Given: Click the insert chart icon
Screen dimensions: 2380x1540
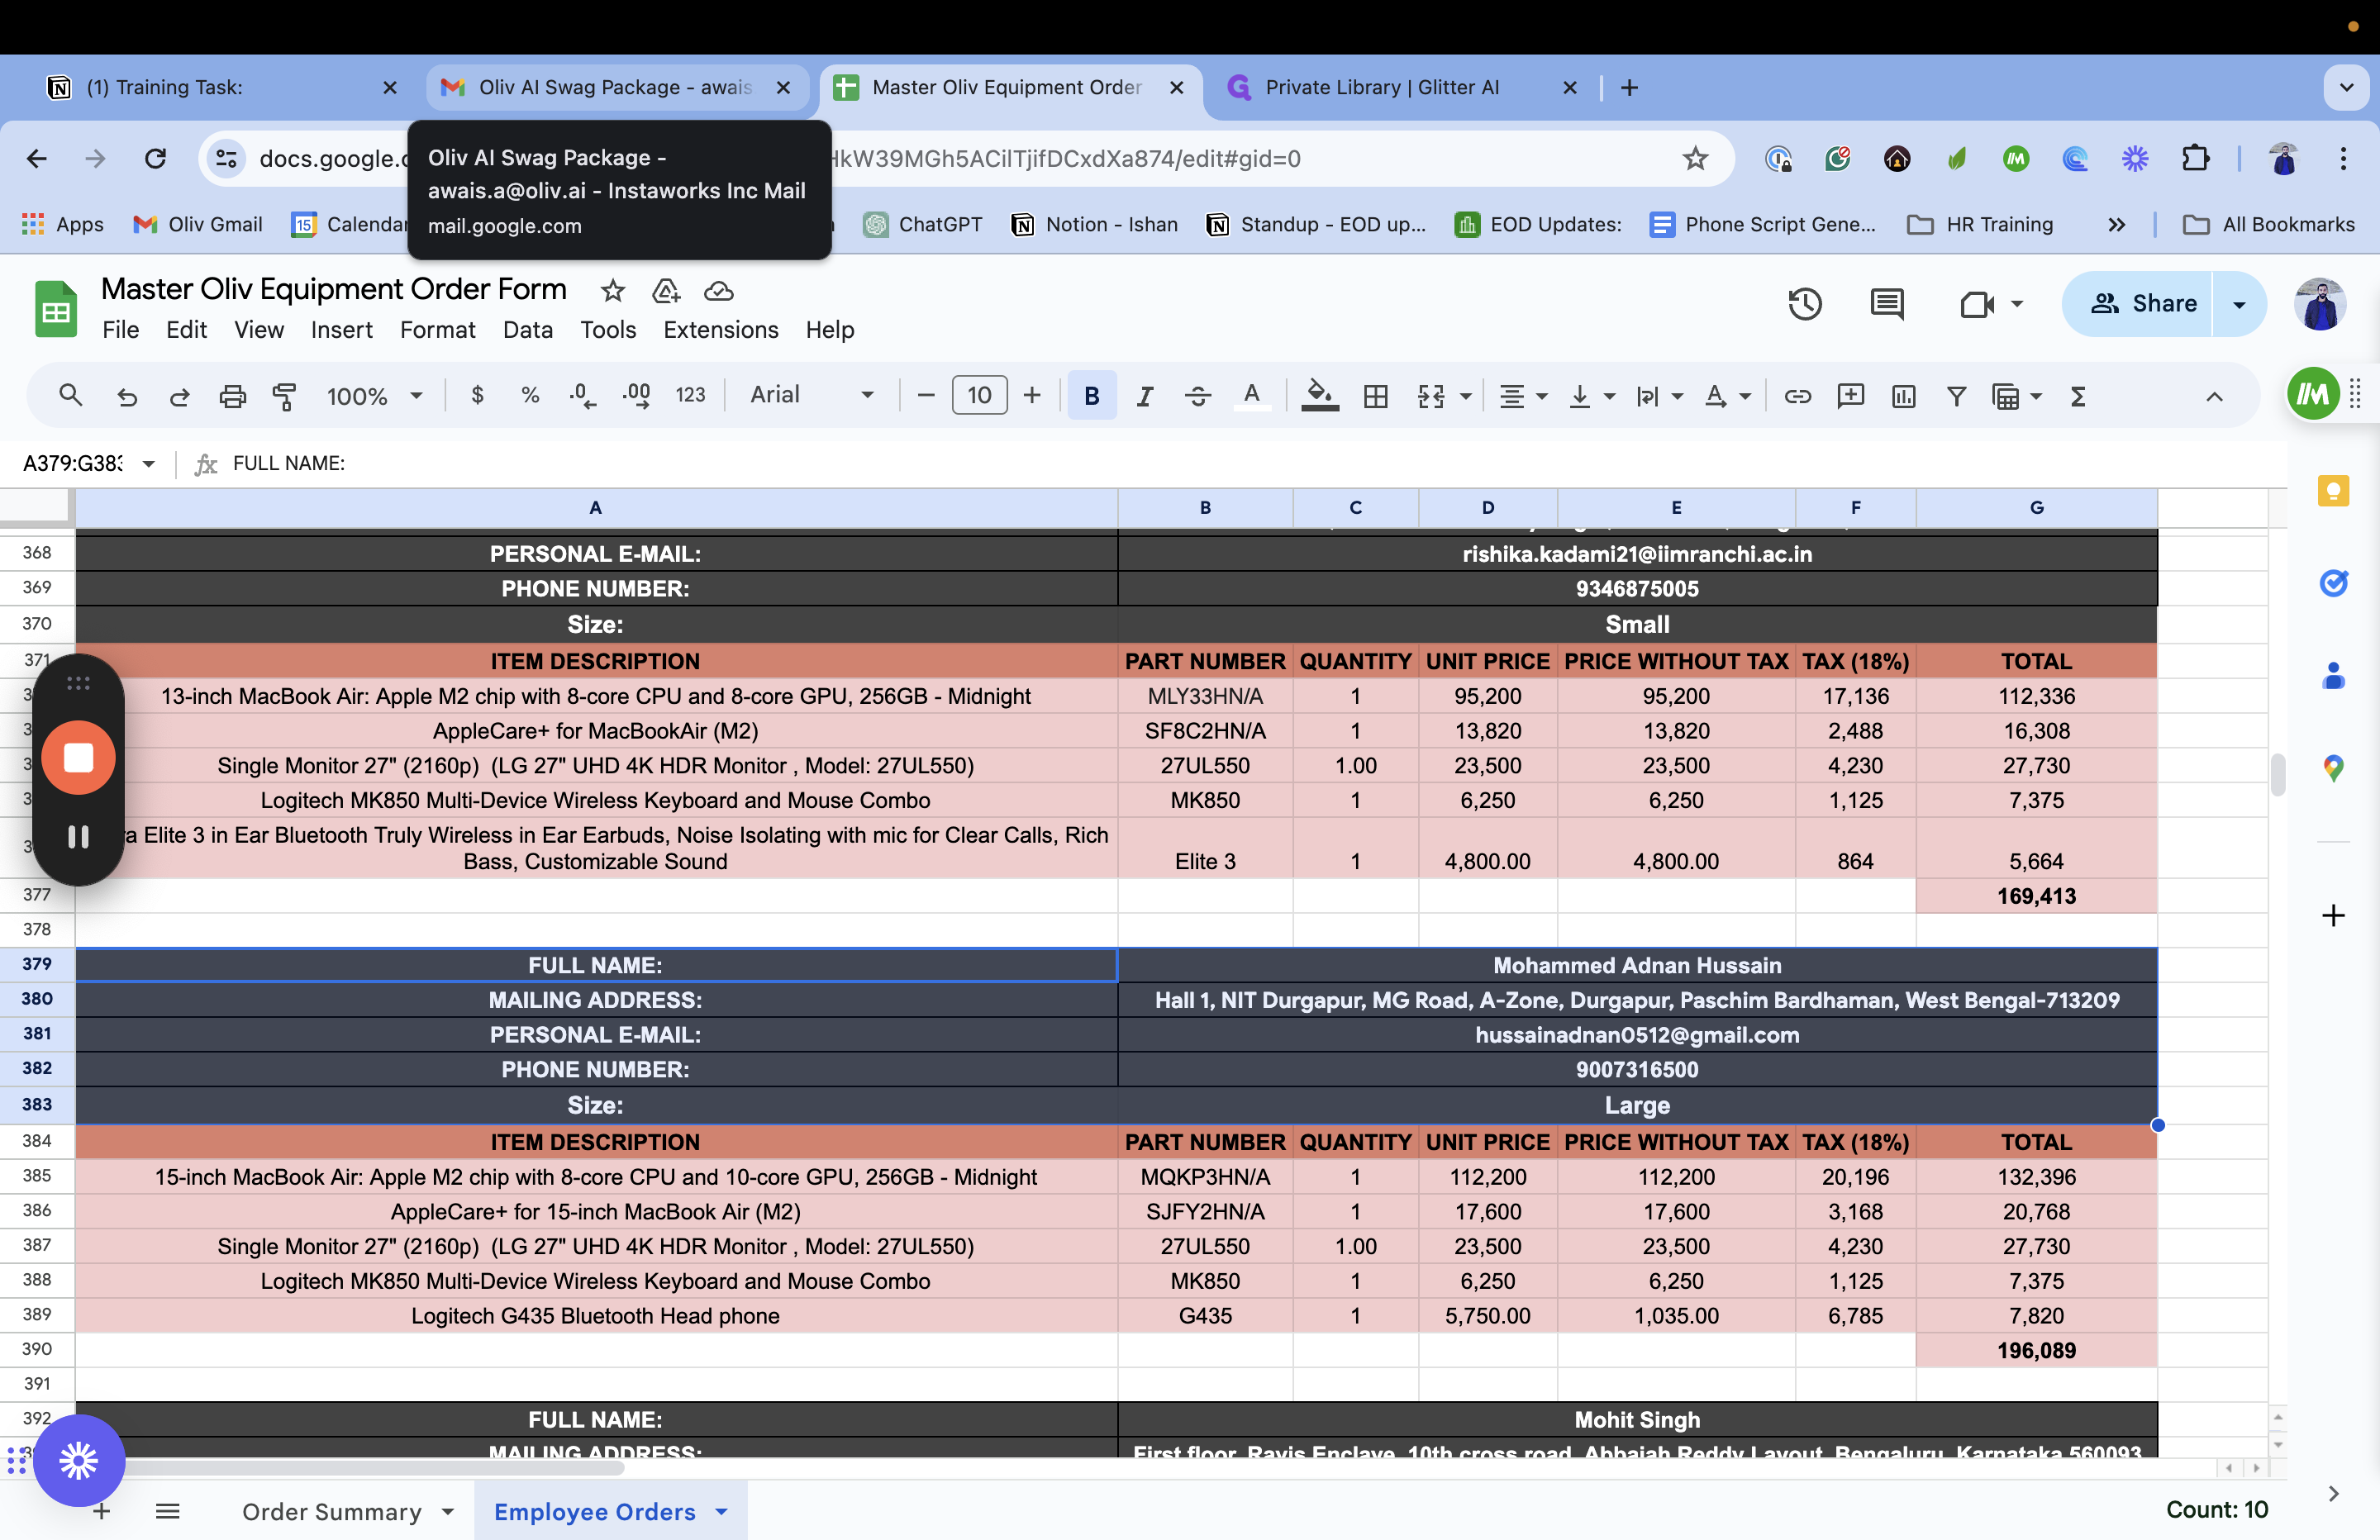Looking at the screenshot, I should [x=1903, y=396].
